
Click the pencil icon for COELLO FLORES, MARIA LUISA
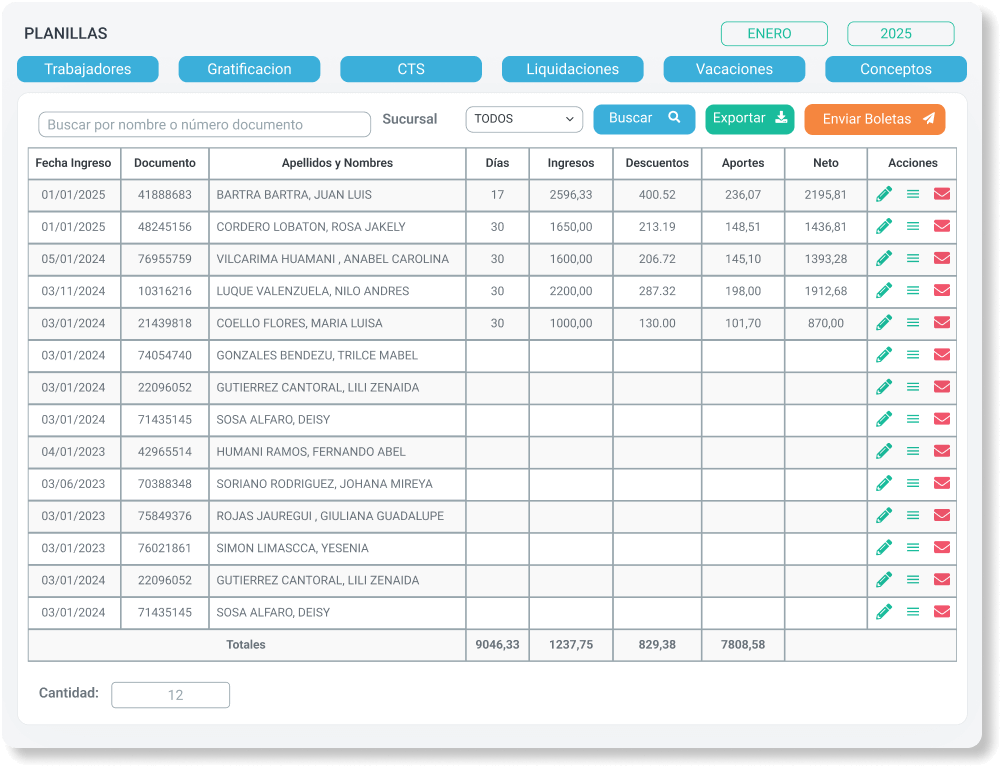coord(884,322)
